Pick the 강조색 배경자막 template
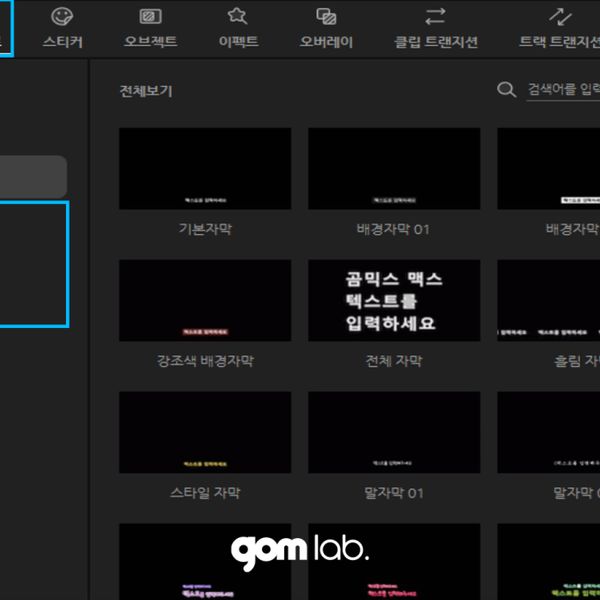The image size is (600, 600). pyautogui.click(x=205, y=301)
